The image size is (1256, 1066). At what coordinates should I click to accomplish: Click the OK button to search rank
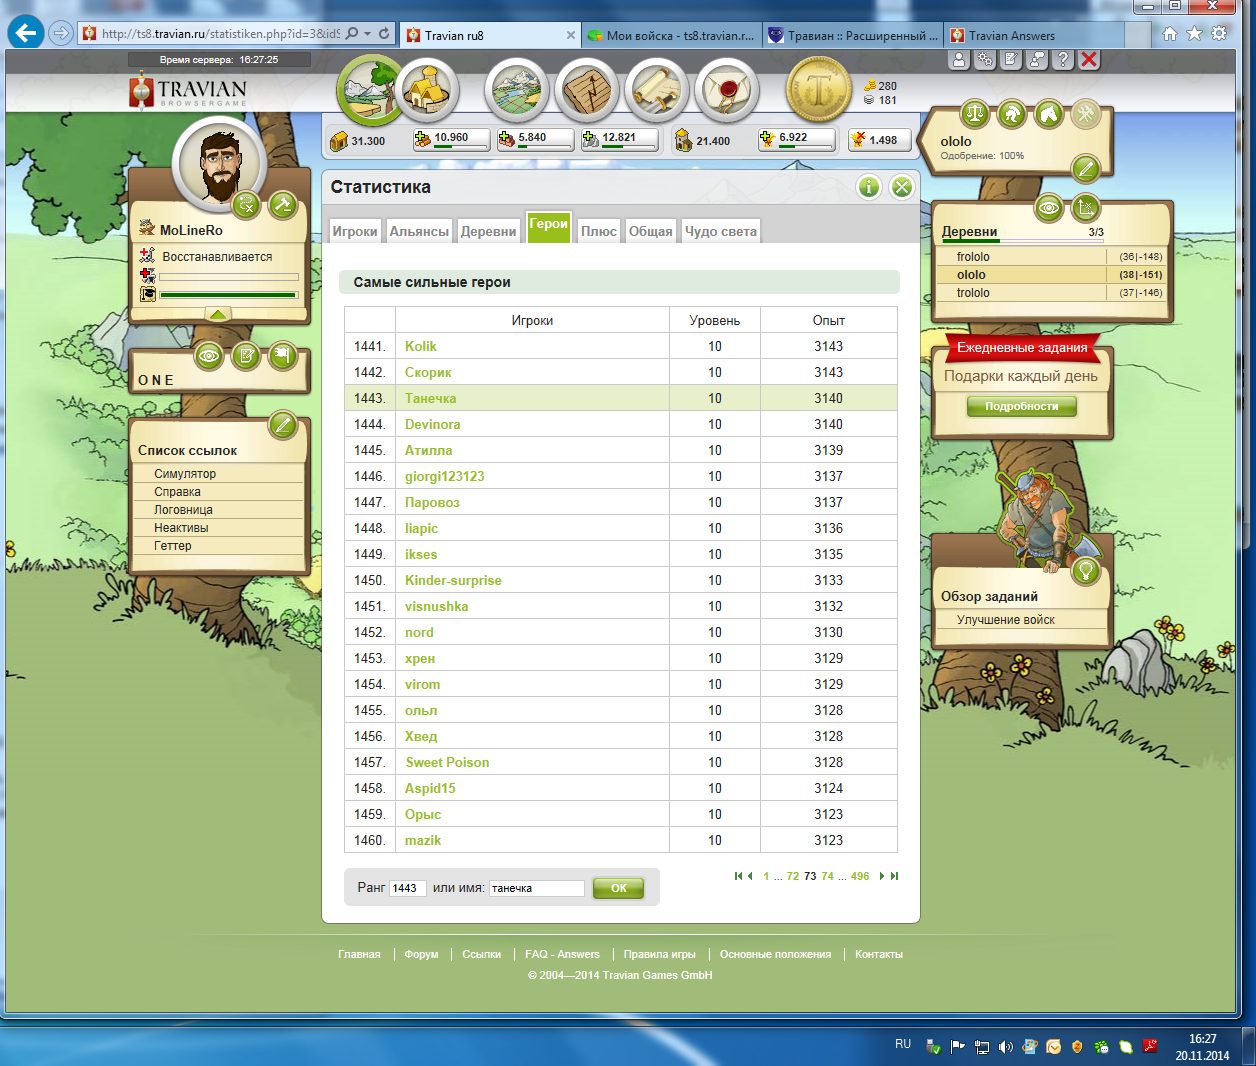618,888
